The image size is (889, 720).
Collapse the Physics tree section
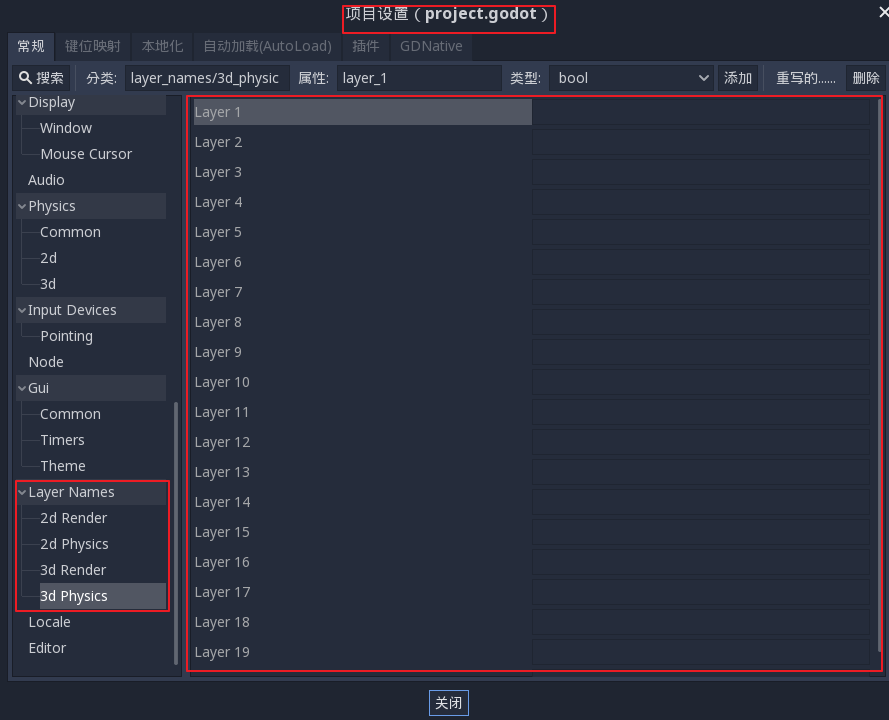22,206
